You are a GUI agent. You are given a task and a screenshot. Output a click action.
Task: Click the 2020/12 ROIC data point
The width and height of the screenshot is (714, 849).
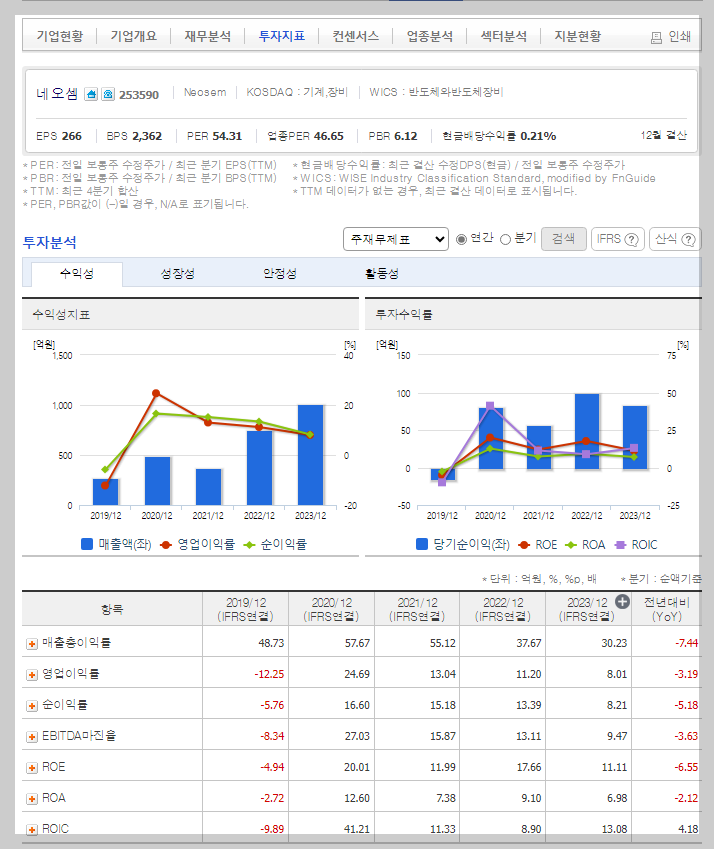[490, 406]
